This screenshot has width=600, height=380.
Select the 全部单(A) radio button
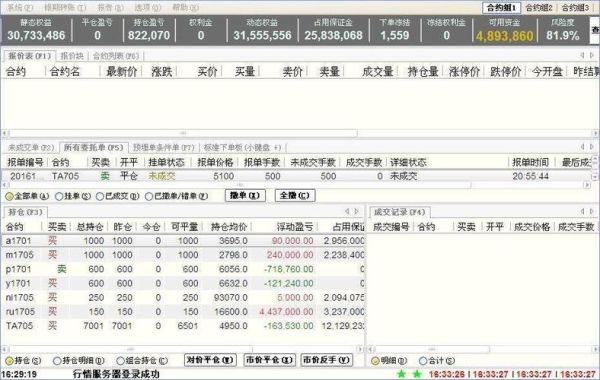(x=9, y=197)
